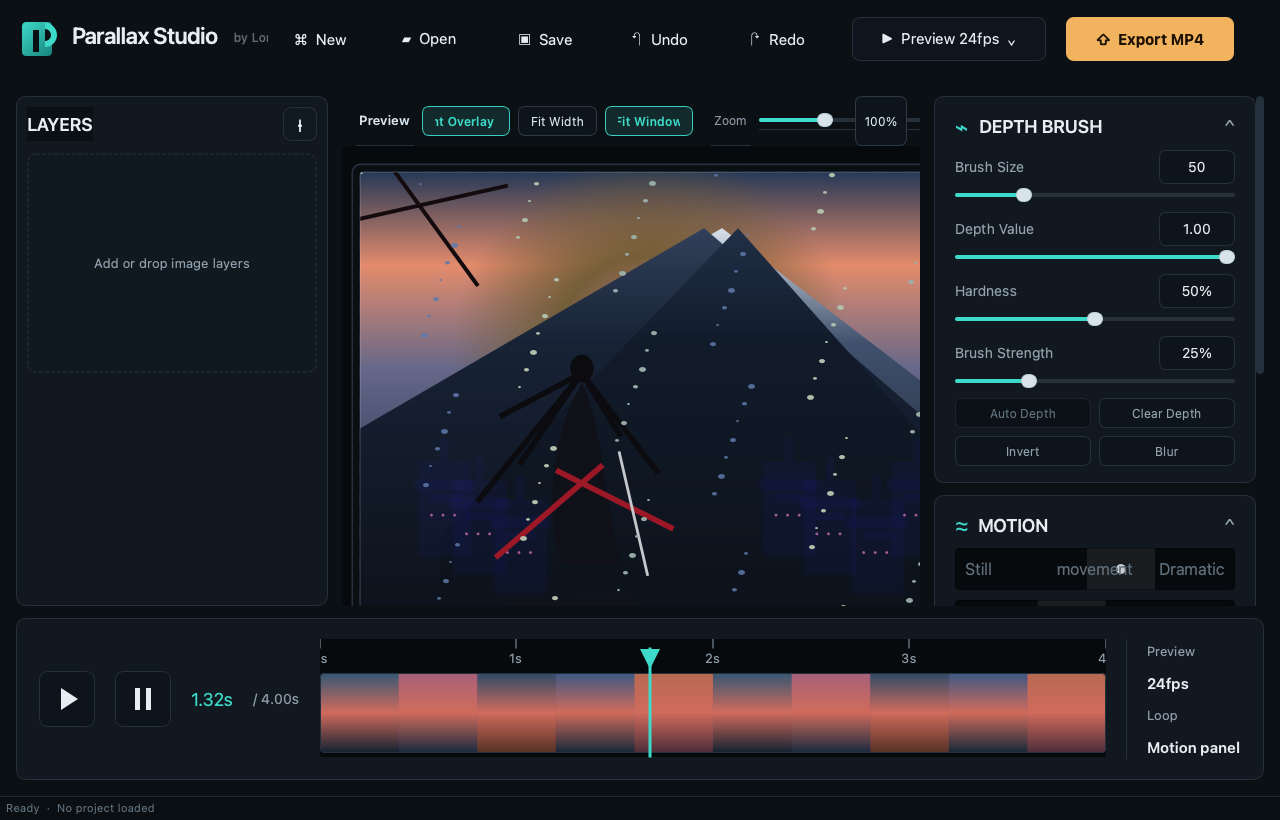The width and height of the screenshot is (1280, 820).
Task: Click the 24fps preview rate text
Action: pos(1168,684)
